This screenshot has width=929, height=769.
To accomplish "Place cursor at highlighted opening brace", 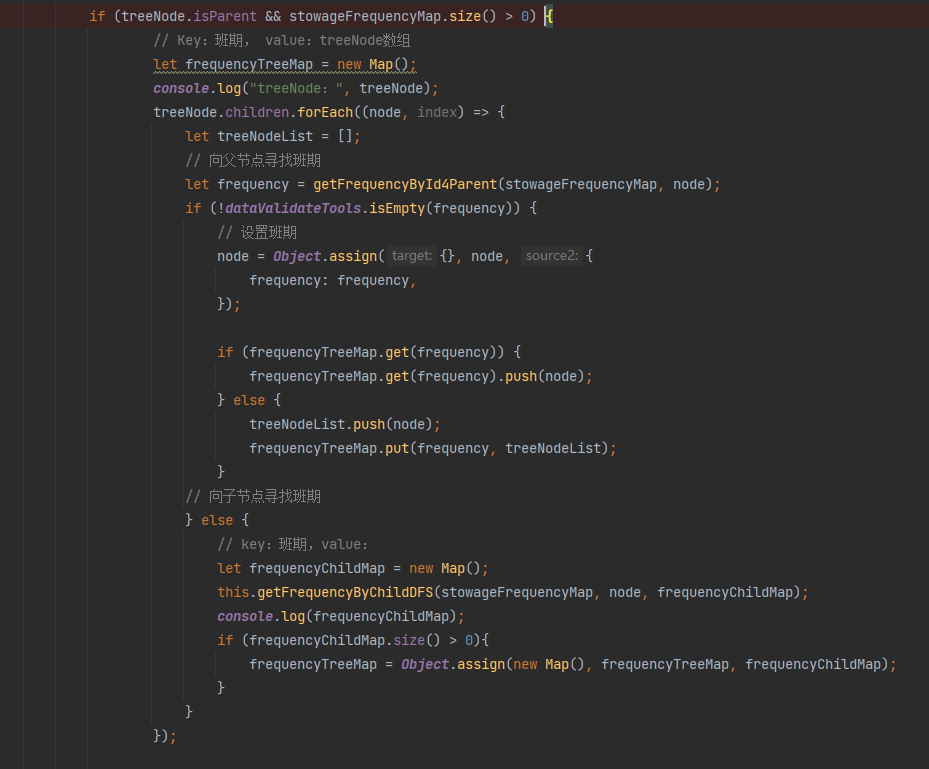I will tap(549, 17).
